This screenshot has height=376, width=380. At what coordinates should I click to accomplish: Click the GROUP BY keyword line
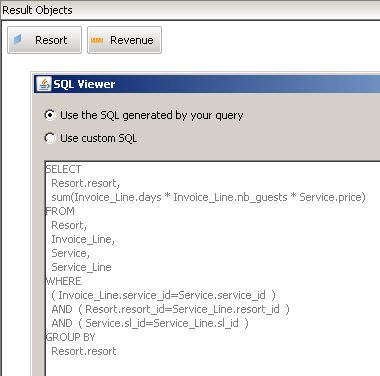[x=70, y=337]
